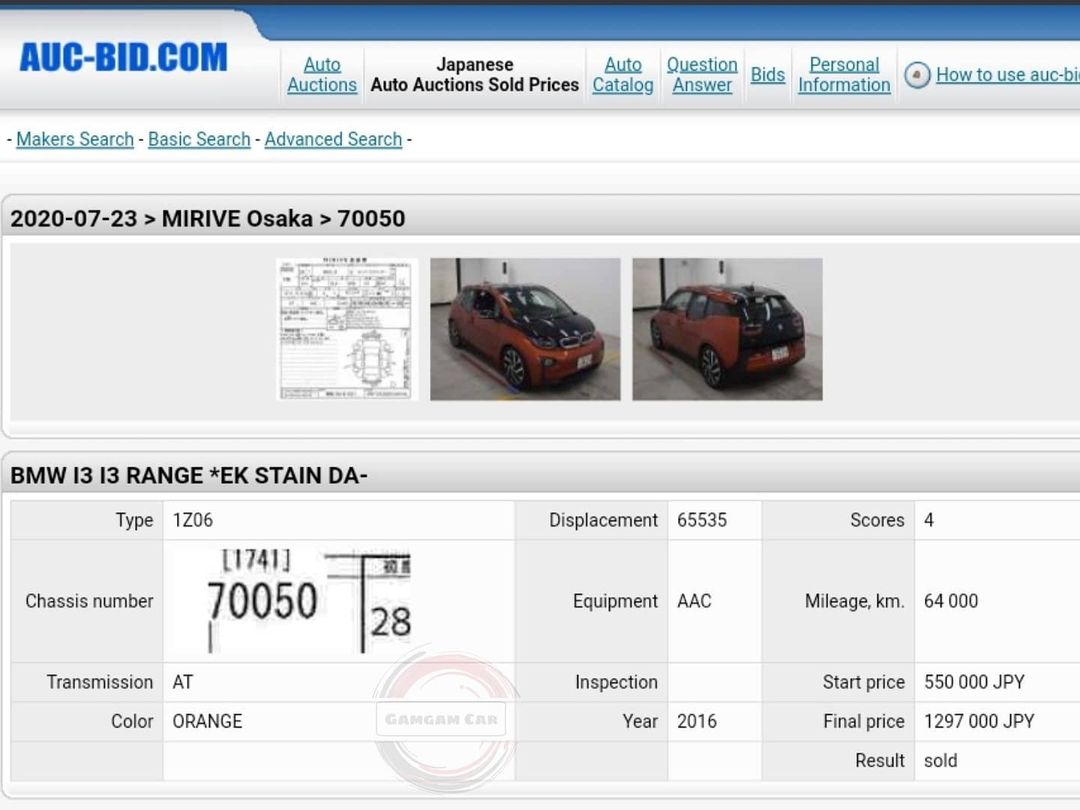Open Personal Information page
1080x810 pixels.
tap(844, 74)
